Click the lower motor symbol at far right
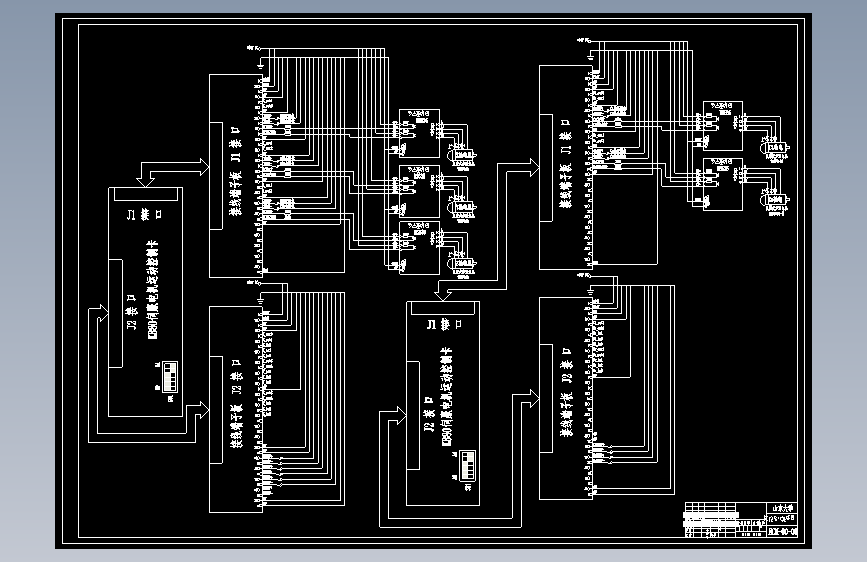This screenshot has height=562, width=867. coord(776,199)
